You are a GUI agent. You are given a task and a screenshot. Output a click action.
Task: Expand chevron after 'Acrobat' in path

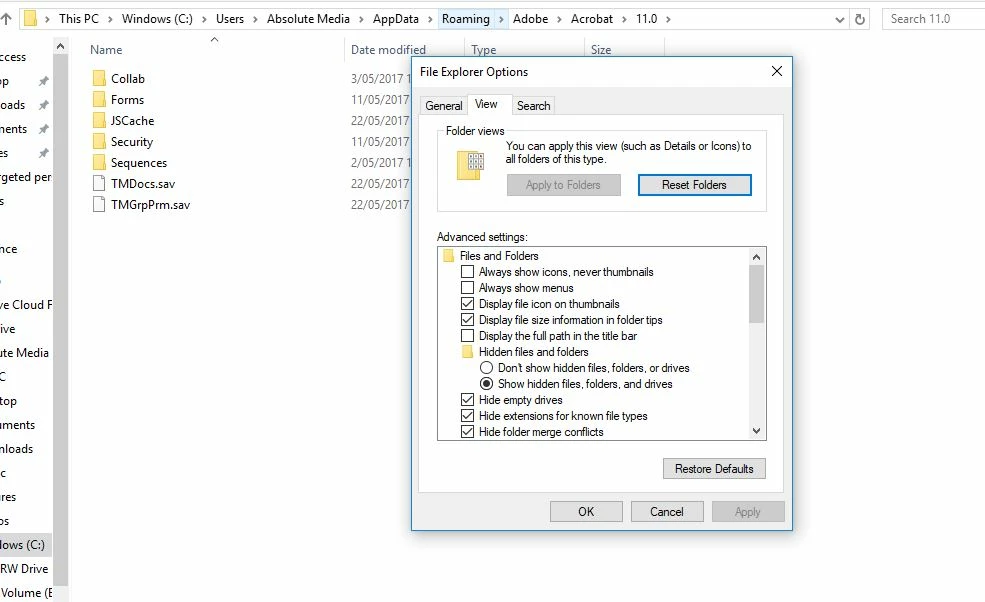click(624, 19)
